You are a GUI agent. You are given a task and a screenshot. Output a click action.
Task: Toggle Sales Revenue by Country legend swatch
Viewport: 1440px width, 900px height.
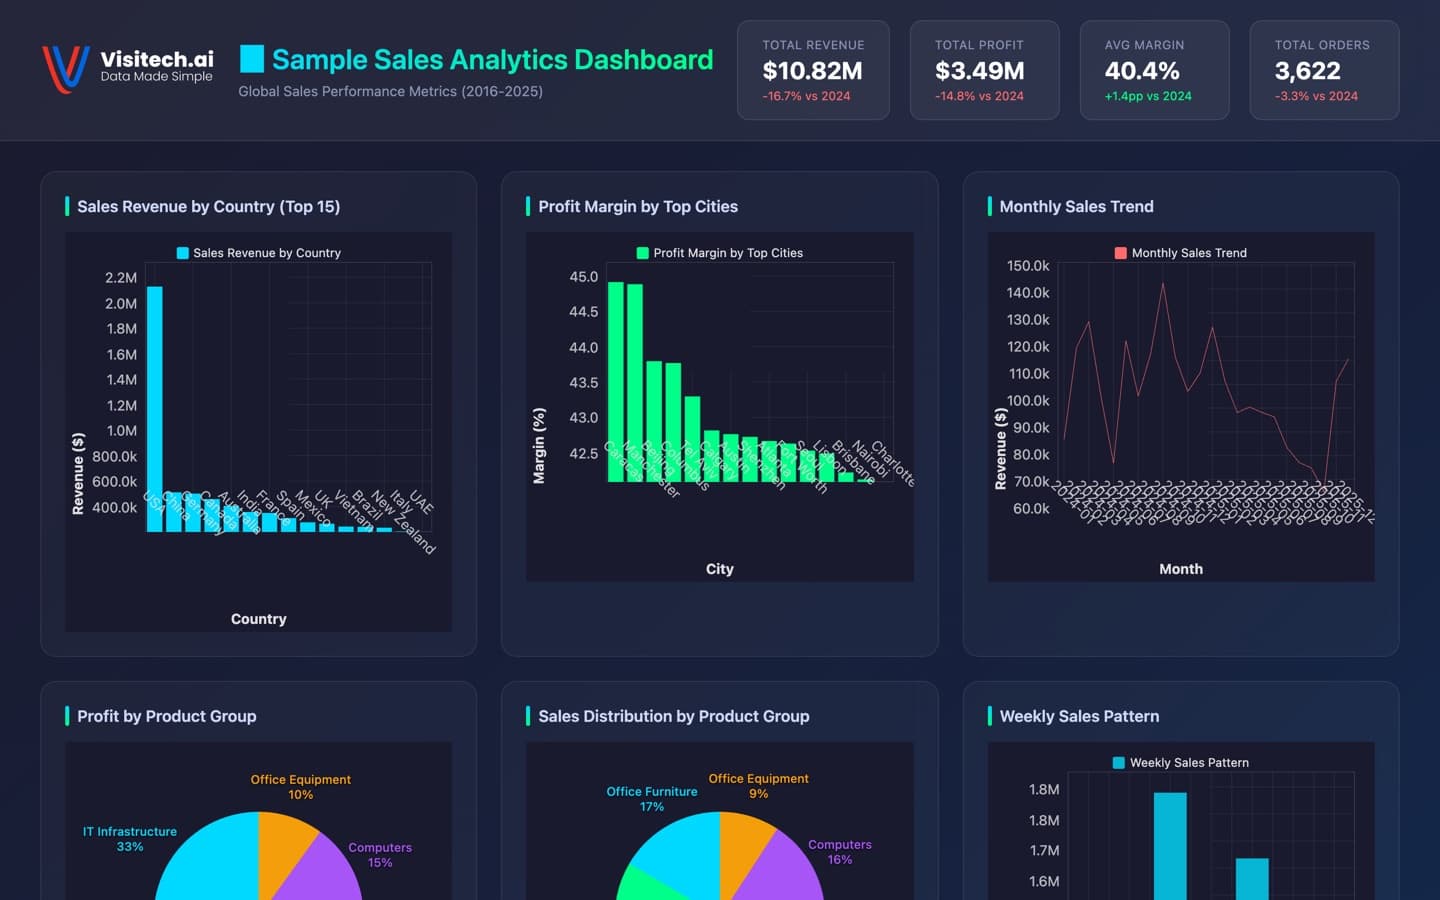pyautogui.click(x=182, y=253)
